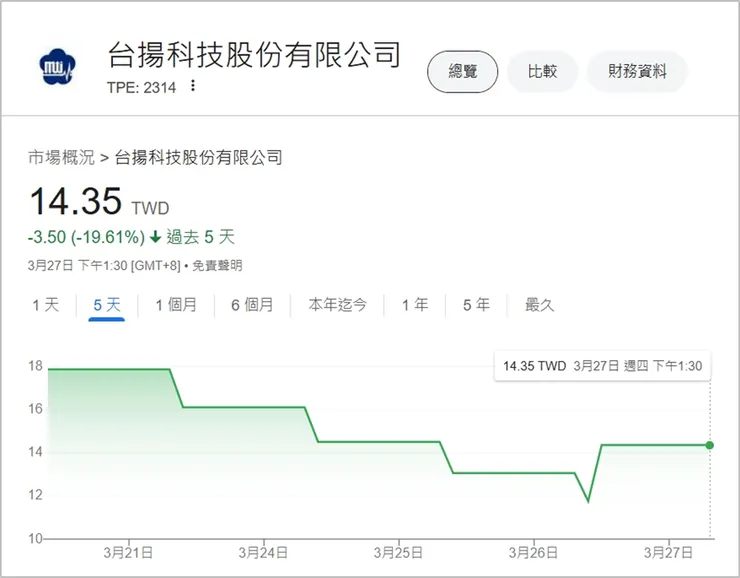Go to the 市場概況 breadcrumb link
Viewport: 740px width, 578px height.
pos(61,158)
